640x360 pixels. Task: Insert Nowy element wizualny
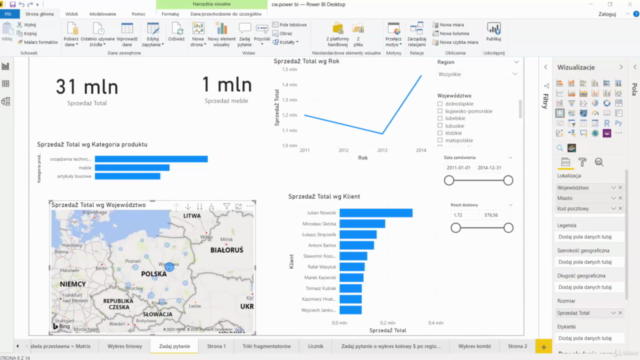point(222,35)
